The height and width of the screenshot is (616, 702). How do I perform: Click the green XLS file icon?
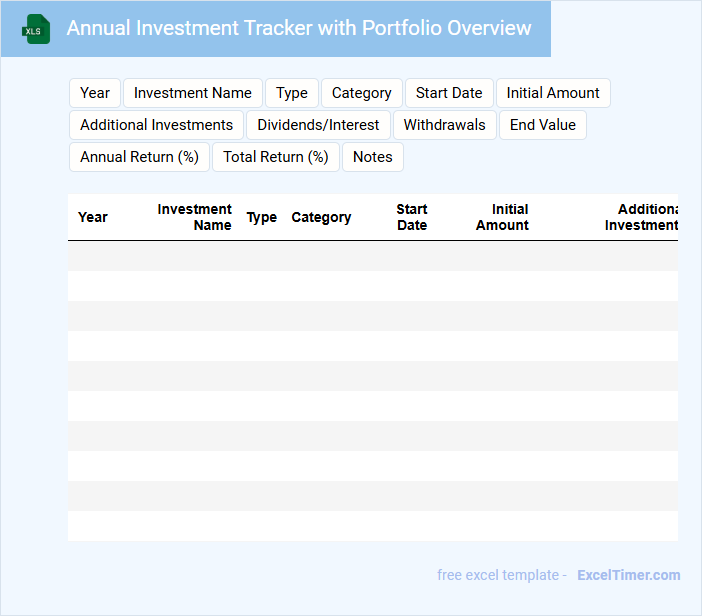(37, 29)
